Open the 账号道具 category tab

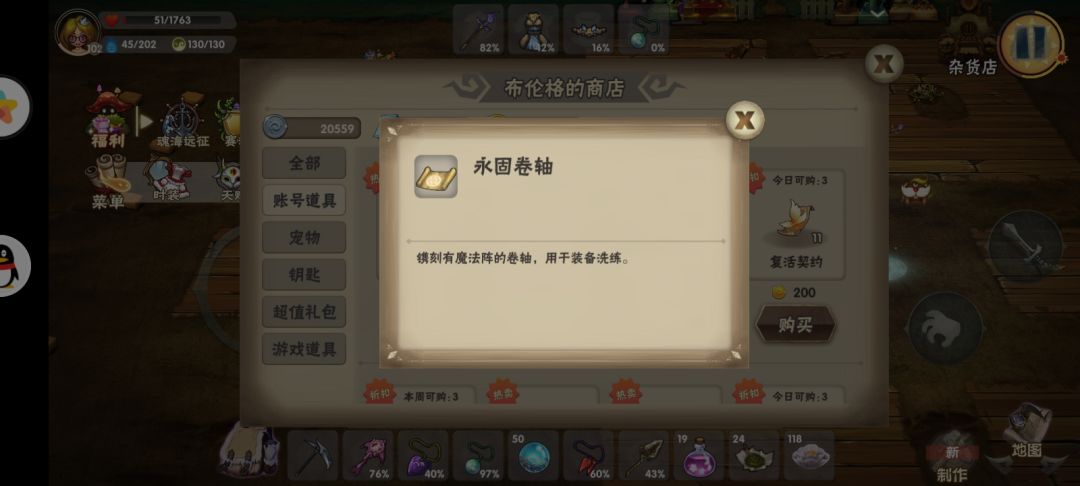(304, 200)
